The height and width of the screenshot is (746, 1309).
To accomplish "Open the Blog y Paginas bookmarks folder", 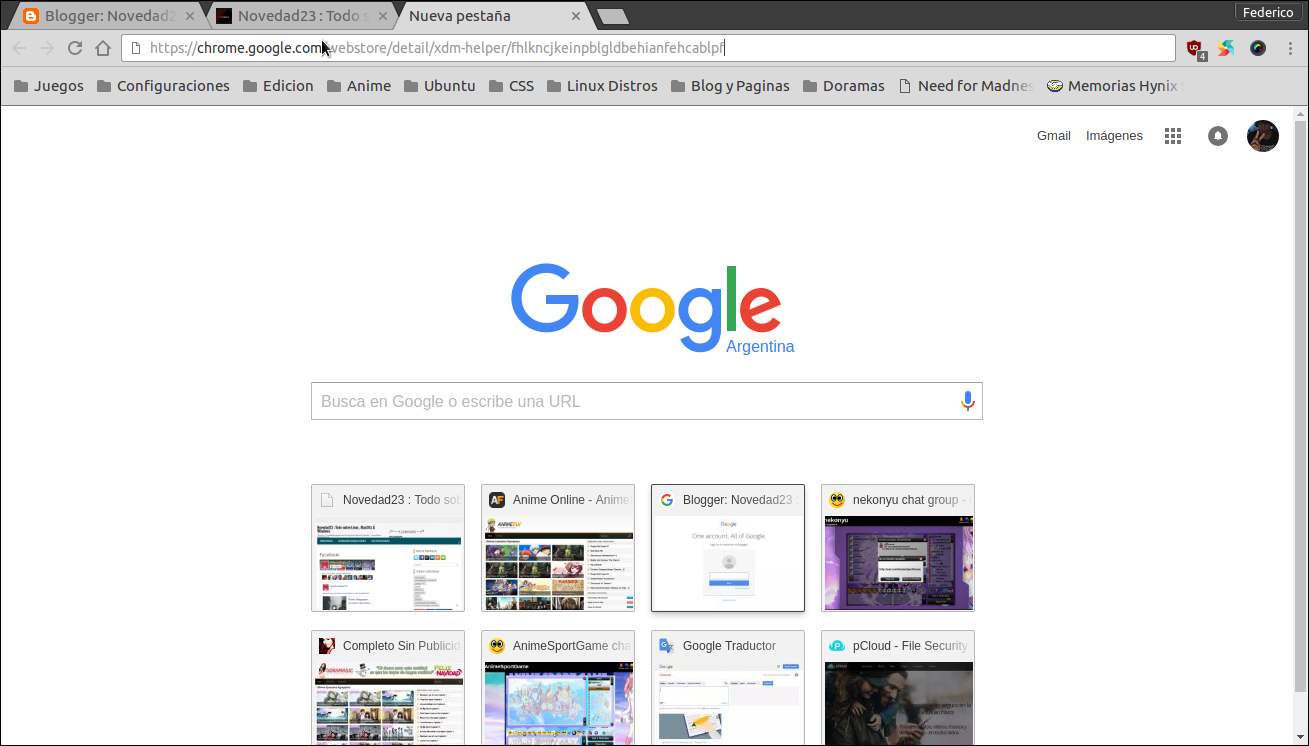I will 729,86.
